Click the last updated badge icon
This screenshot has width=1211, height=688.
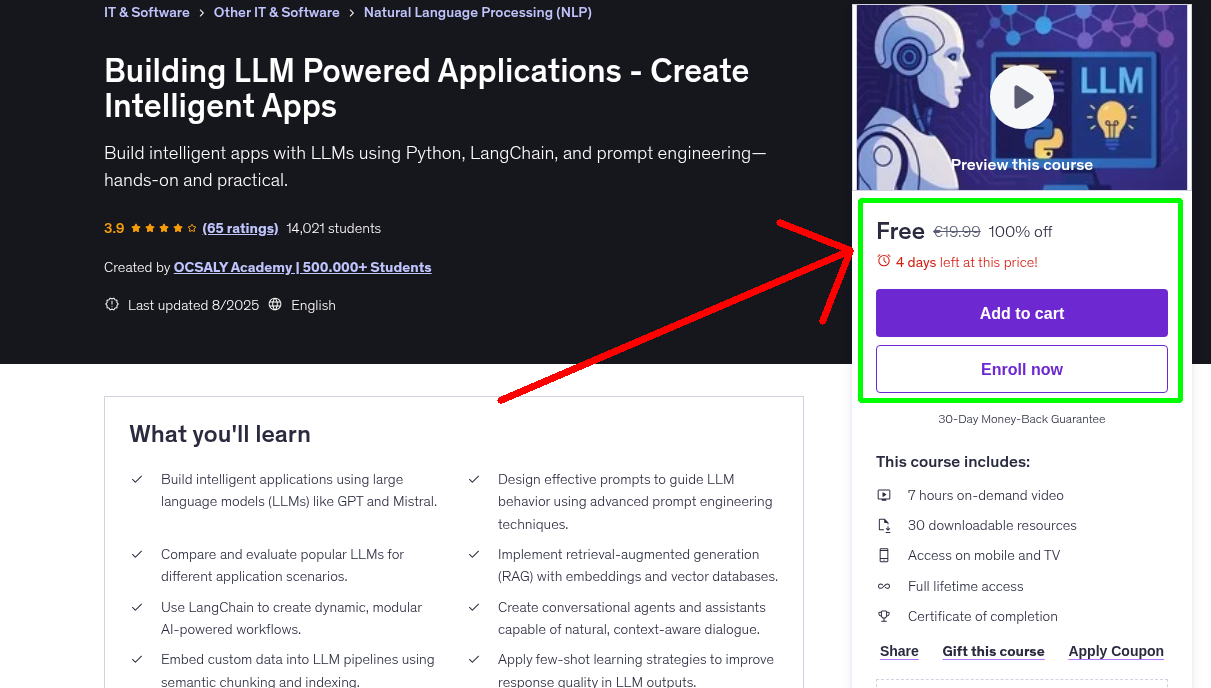(112, 305)
